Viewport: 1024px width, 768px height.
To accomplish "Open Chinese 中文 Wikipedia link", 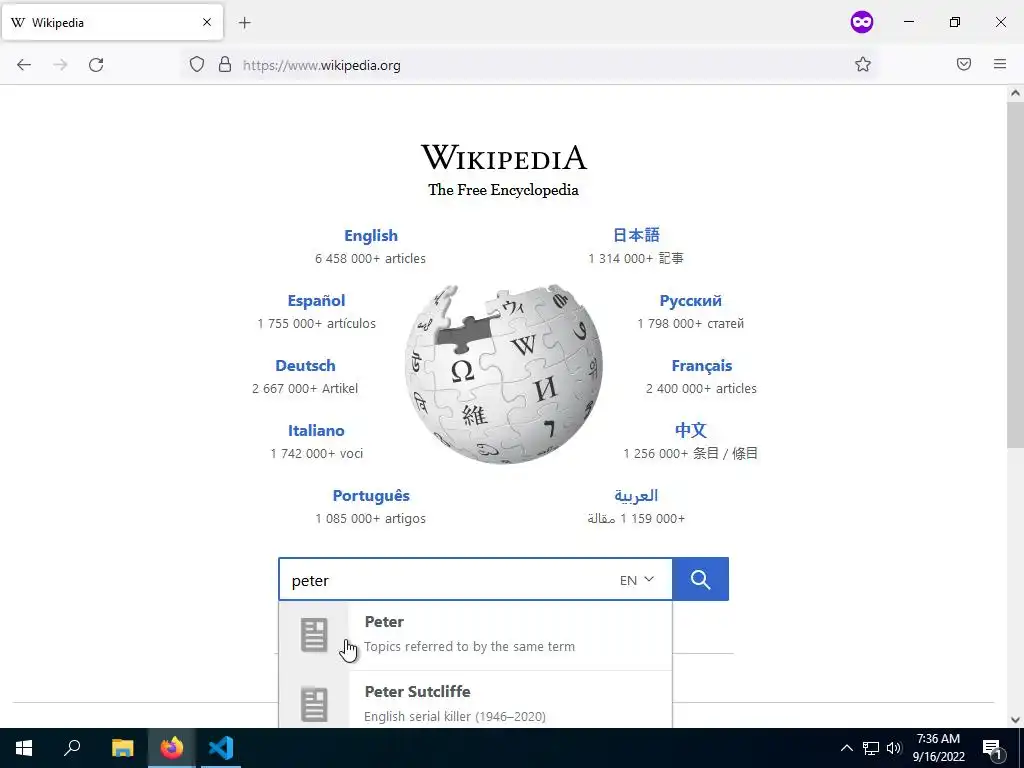I will pyautogui.click(x=690, y=430).
